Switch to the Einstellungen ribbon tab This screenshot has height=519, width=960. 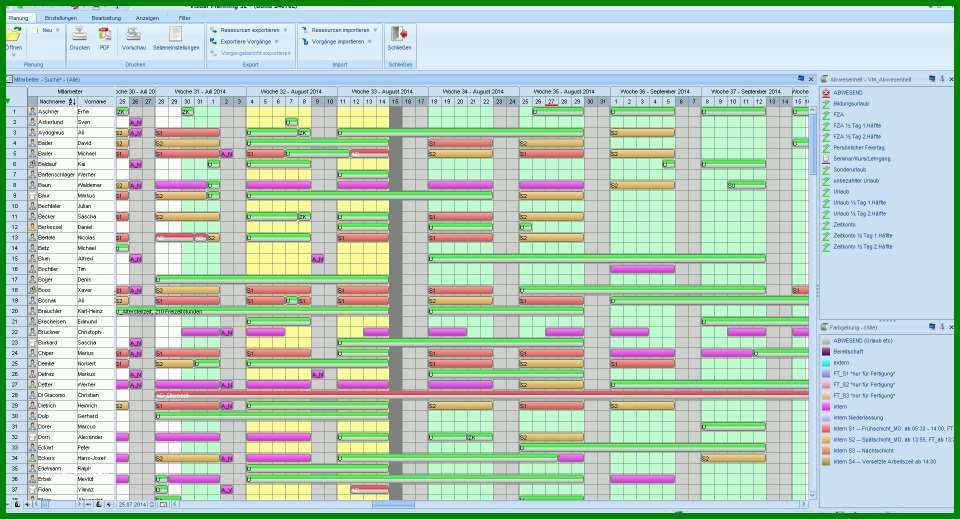[61, 18]
